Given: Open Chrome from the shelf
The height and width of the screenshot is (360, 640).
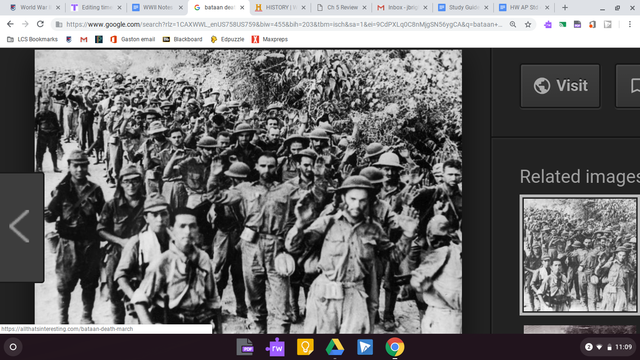Looking at the screenshot, I should pyautogui.click(x=395, y=347).
